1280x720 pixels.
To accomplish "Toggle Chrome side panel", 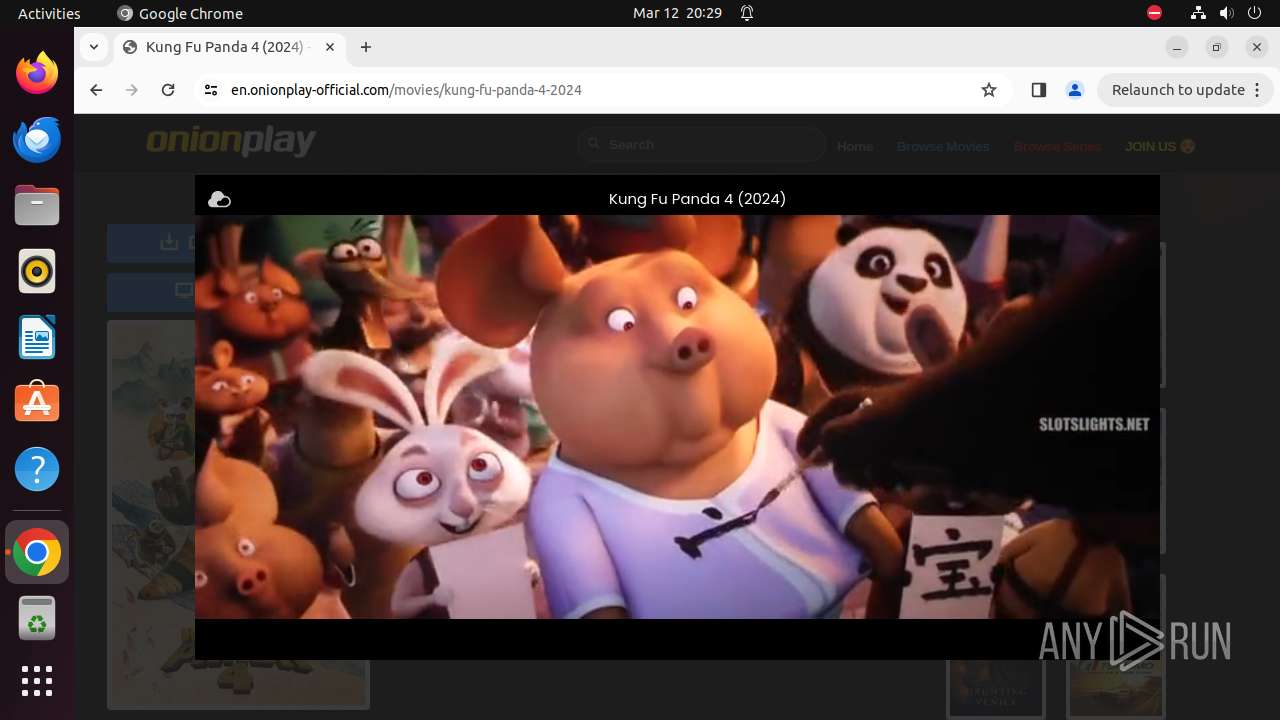I will (x=1038, y=90).
